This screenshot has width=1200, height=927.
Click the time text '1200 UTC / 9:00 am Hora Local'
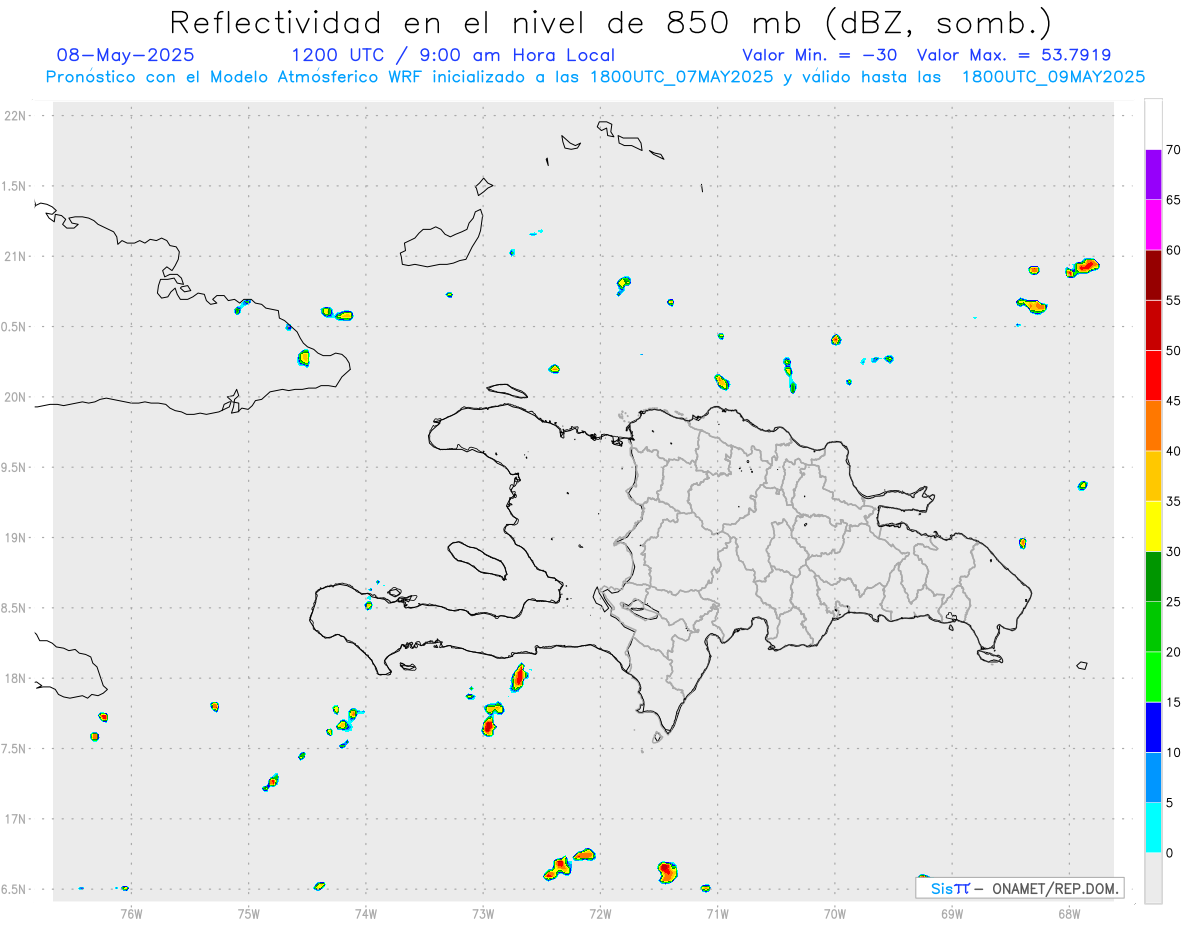453,55
